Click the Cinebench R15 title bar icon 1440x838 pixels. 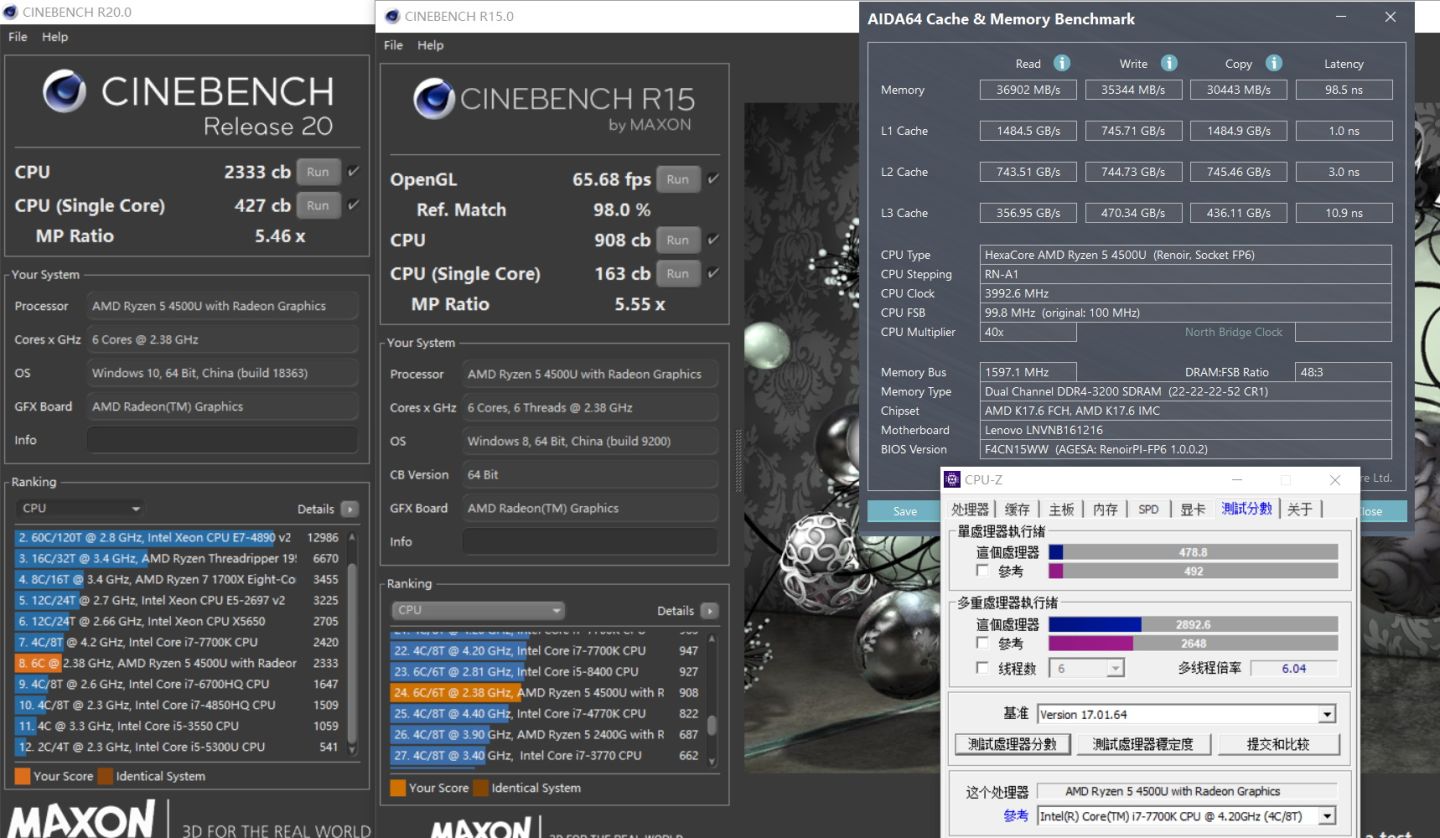click(392, 16)
